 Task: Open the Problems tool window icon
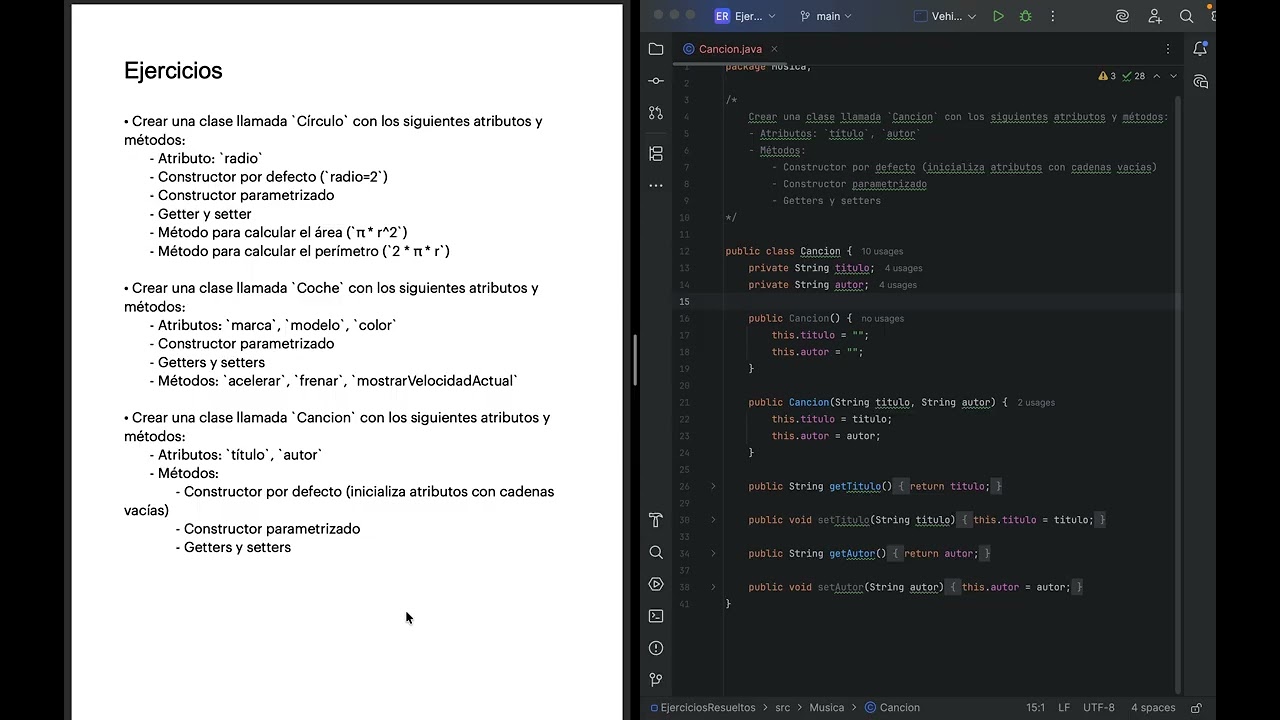tap(656, 648)
